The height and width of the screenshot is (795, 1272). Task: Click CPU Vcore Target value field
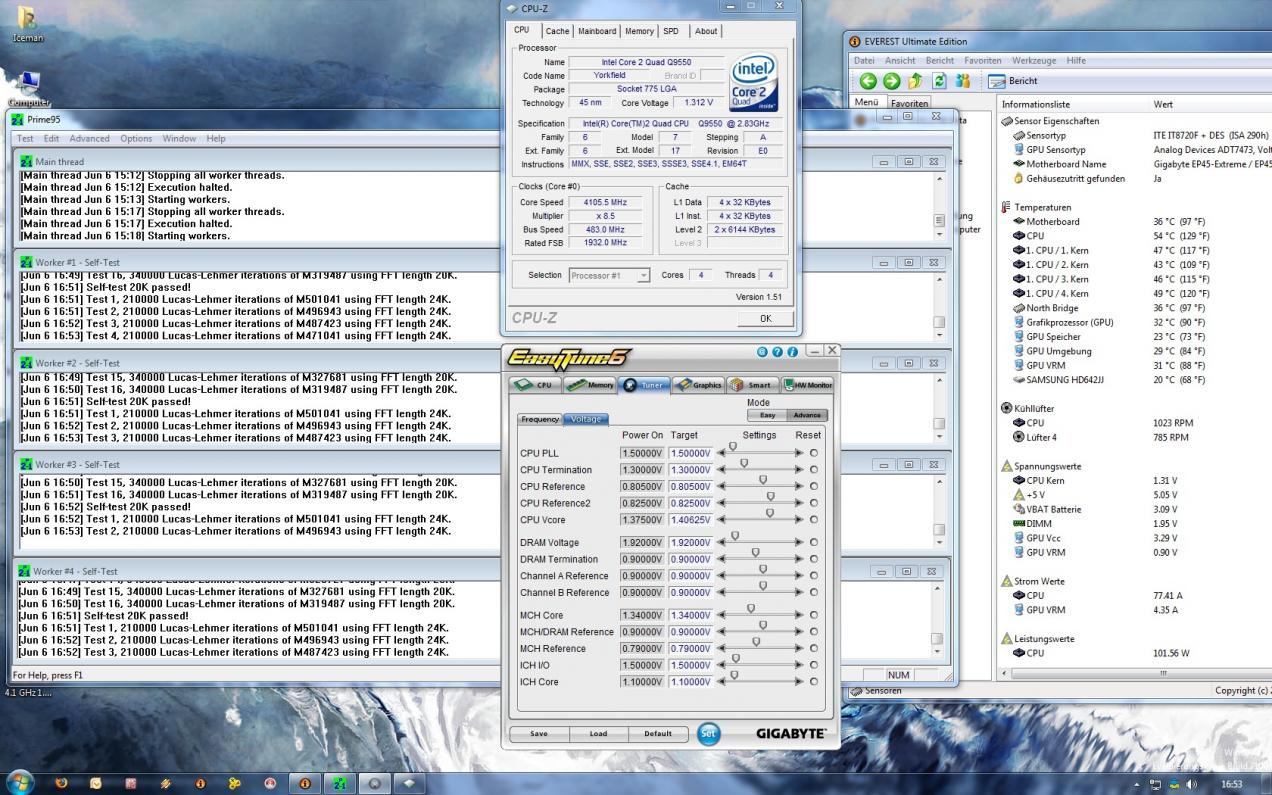691,520
